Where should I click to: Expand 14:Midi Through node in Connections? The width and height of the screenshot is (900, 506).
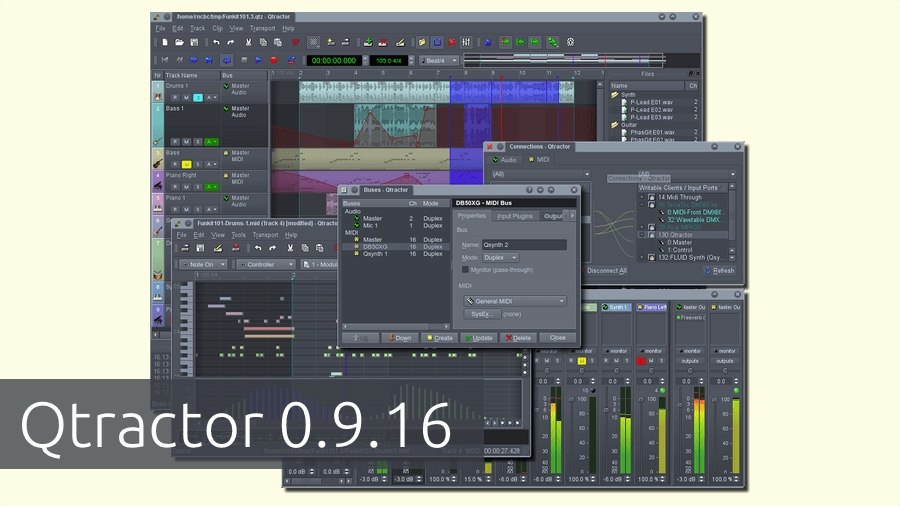(642, 197)
